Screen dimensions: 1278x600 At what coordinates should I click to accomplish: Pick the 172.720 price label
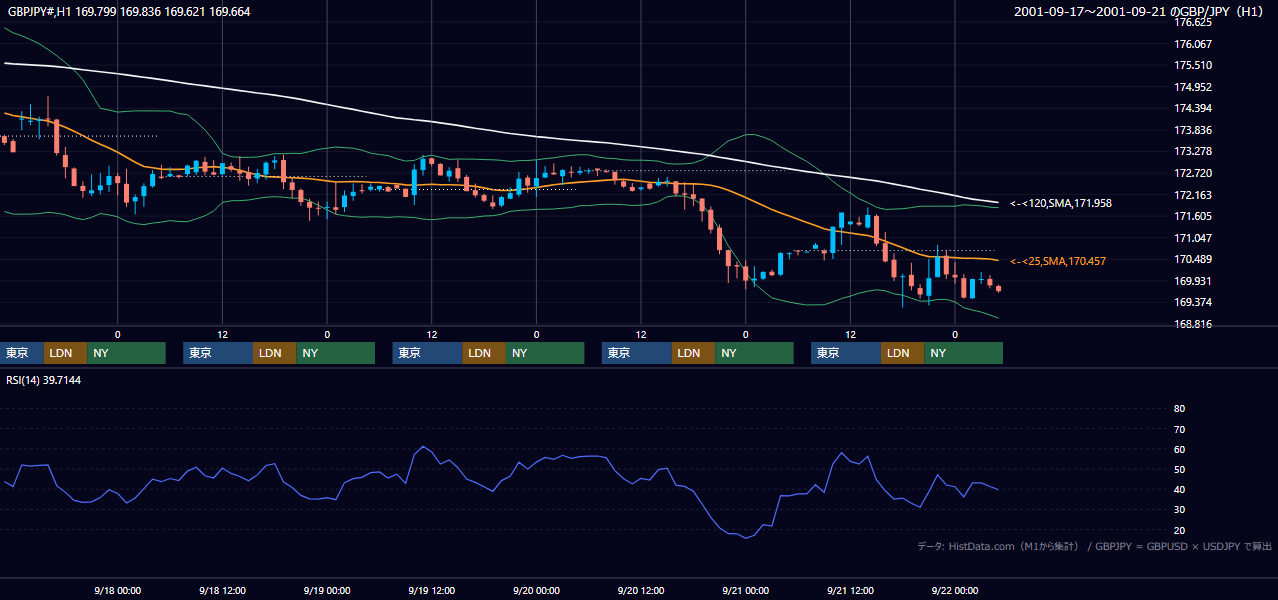coord(1192,173)
